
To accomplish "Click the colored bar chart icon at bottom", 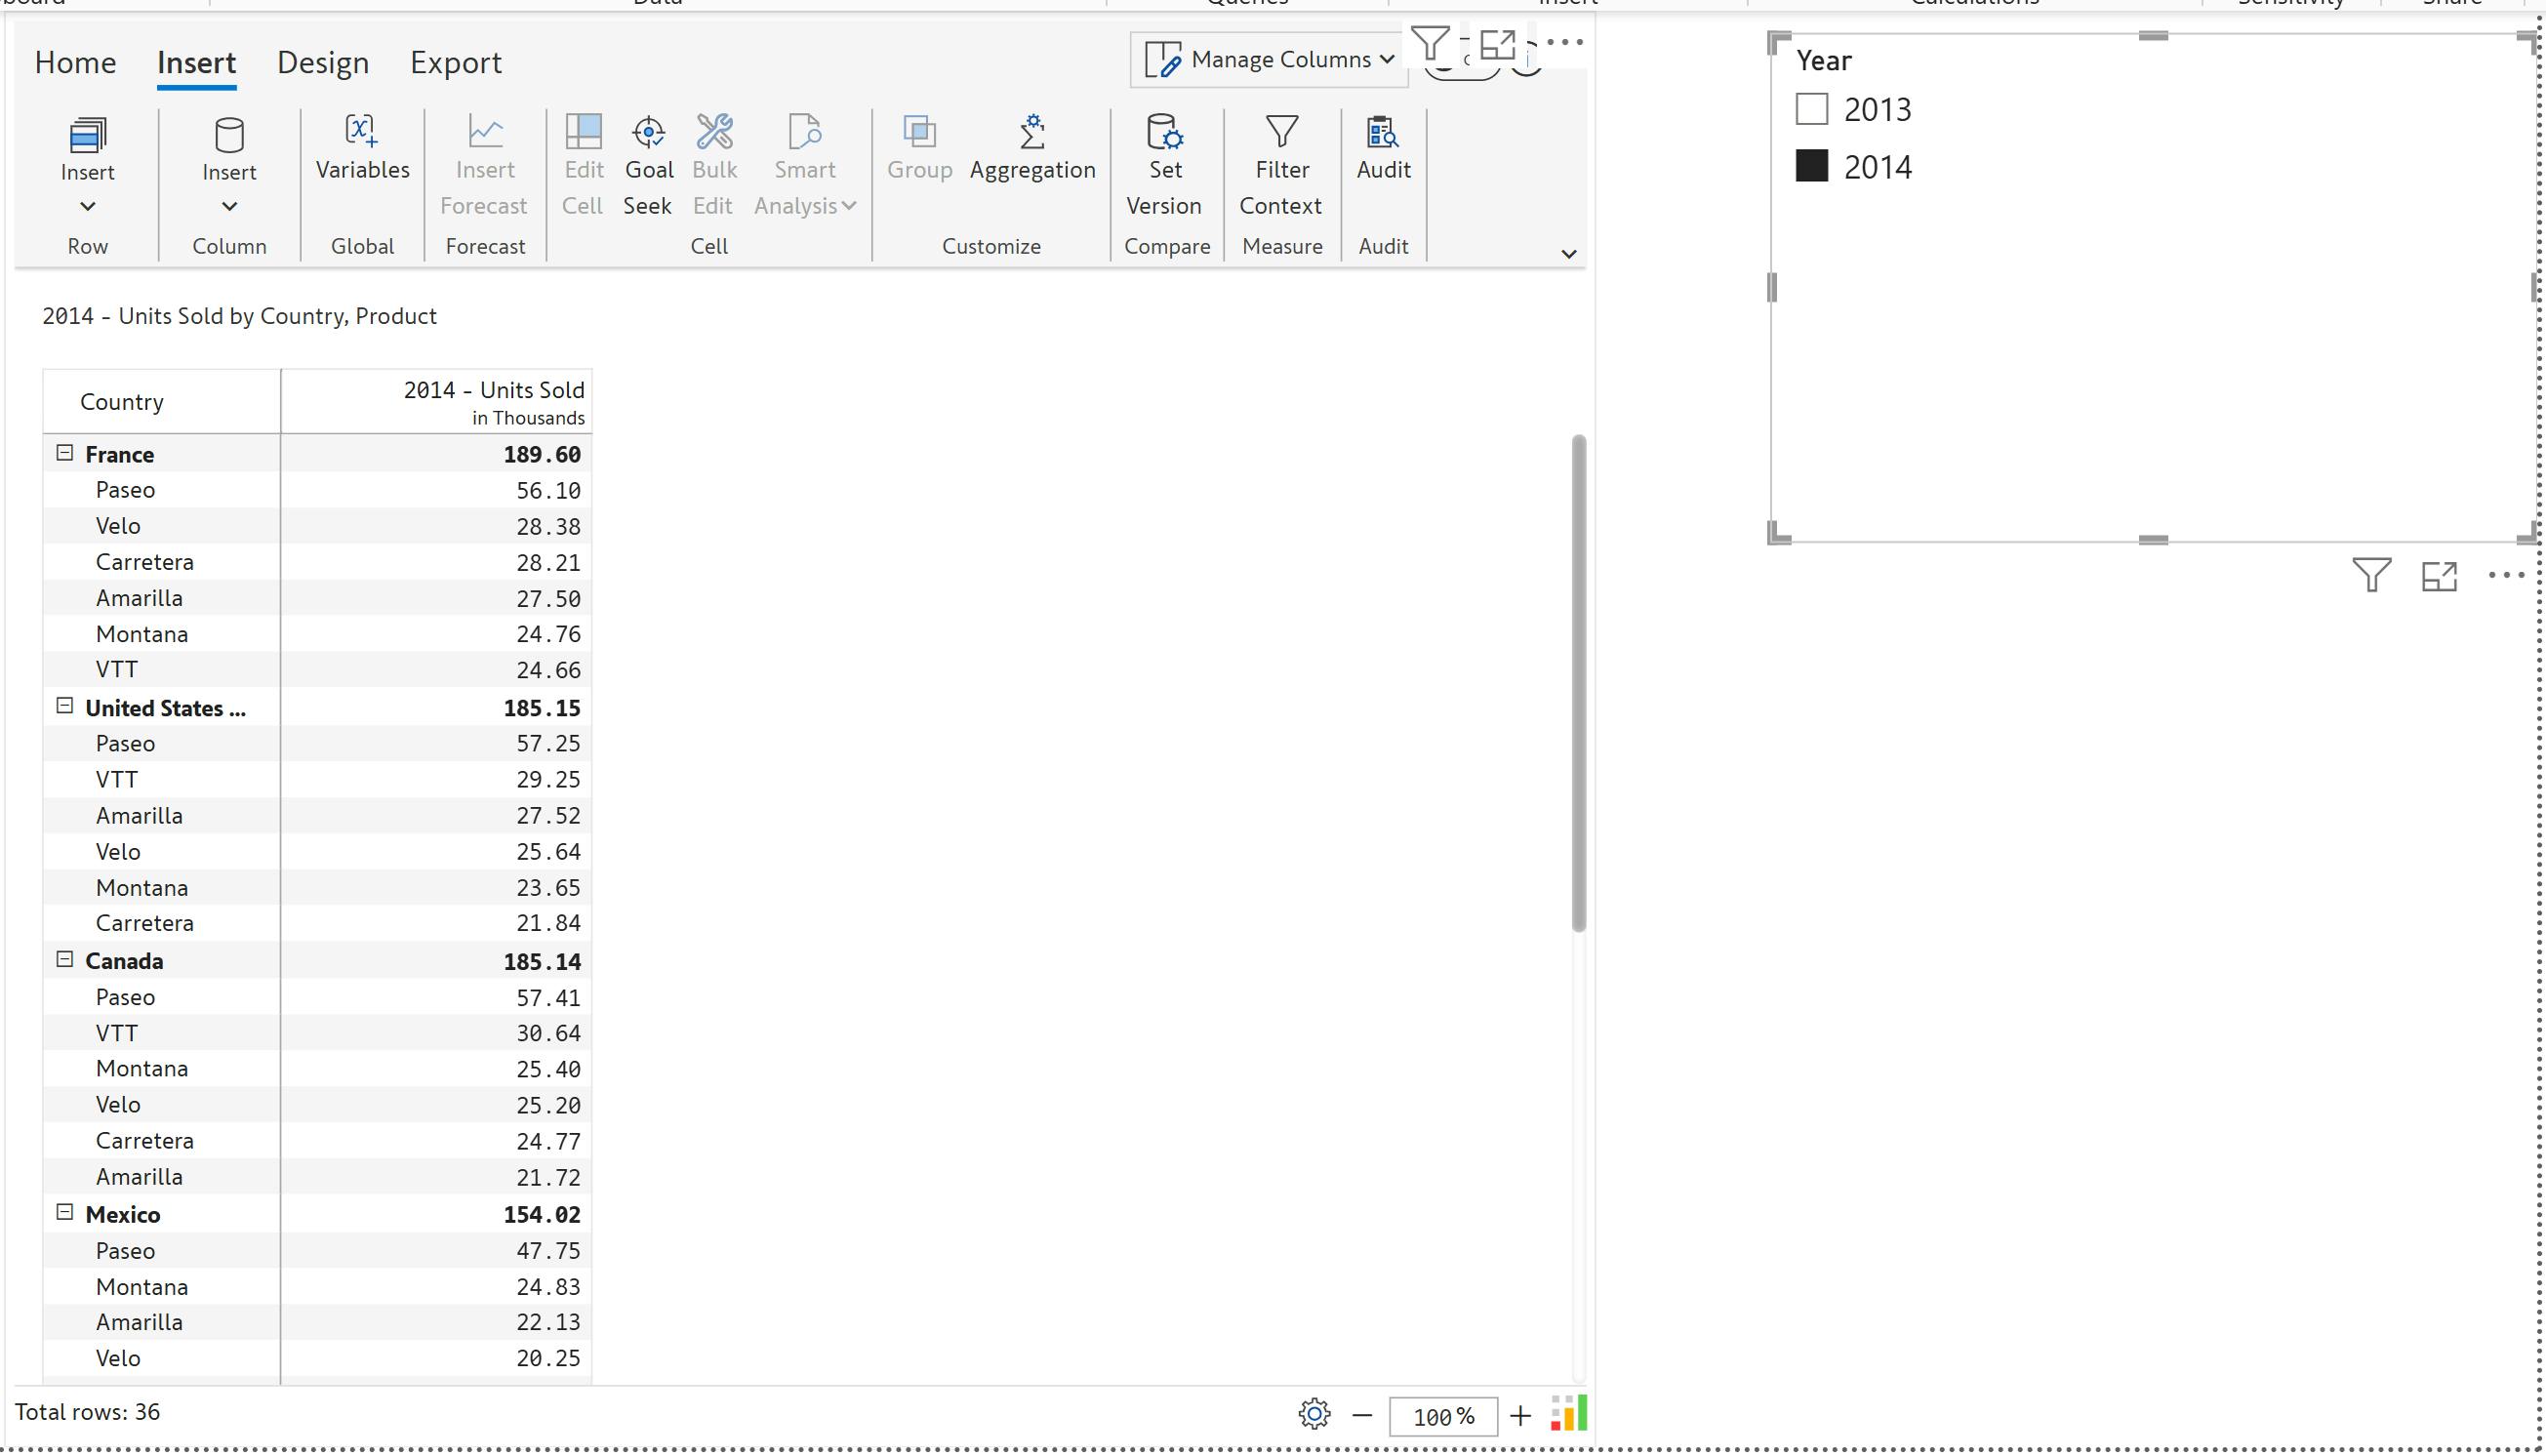I will pyautogui.click(x=1568, y=1414).
